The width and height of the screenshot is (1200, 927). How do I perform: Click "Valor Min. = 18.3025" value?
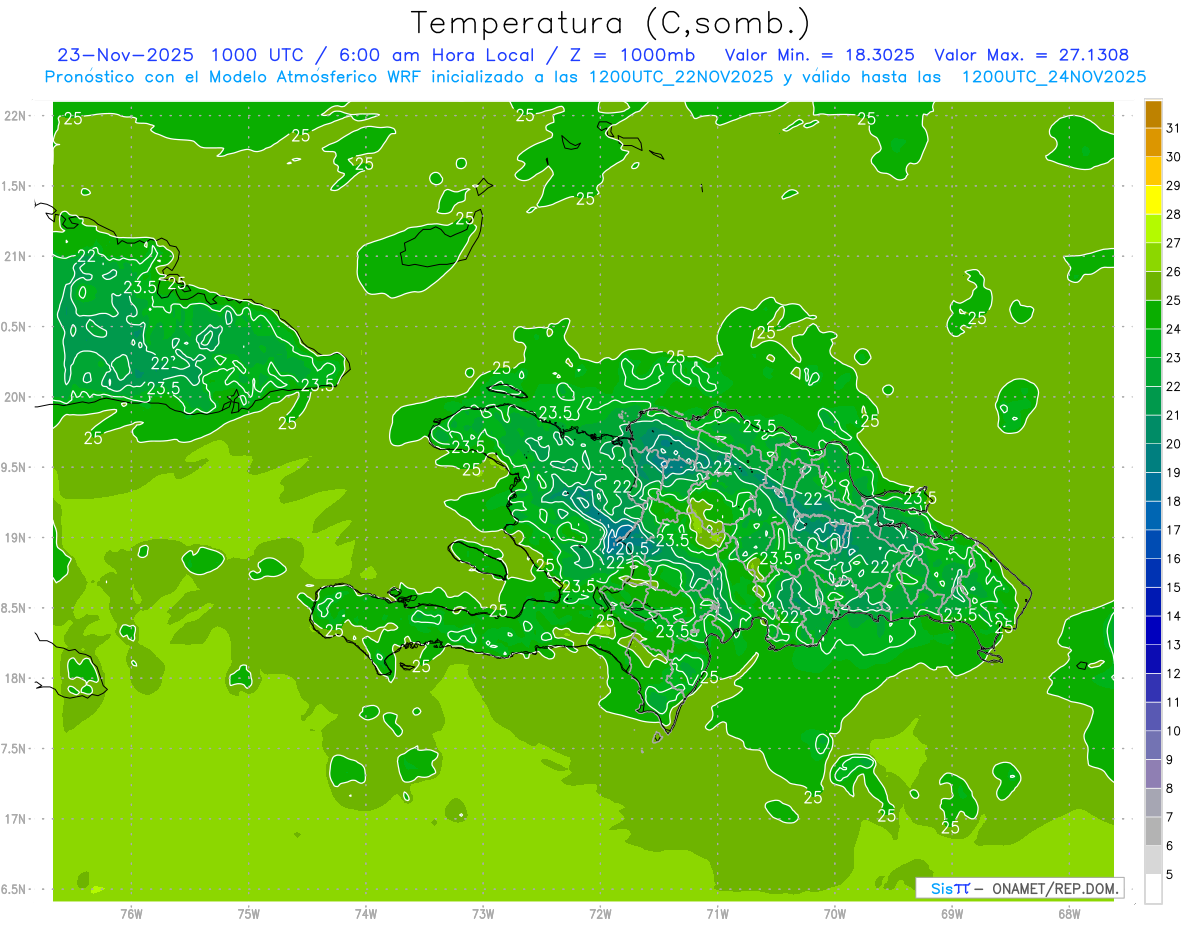(x=819, y=55)
